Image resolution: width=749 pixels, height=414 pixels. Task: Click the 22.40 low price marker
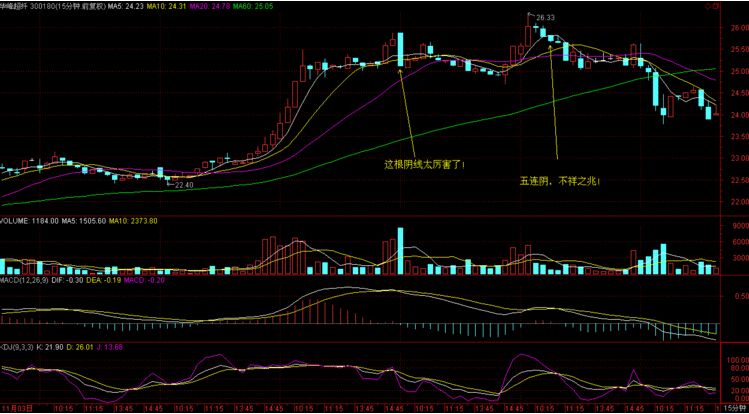point(181,185)
